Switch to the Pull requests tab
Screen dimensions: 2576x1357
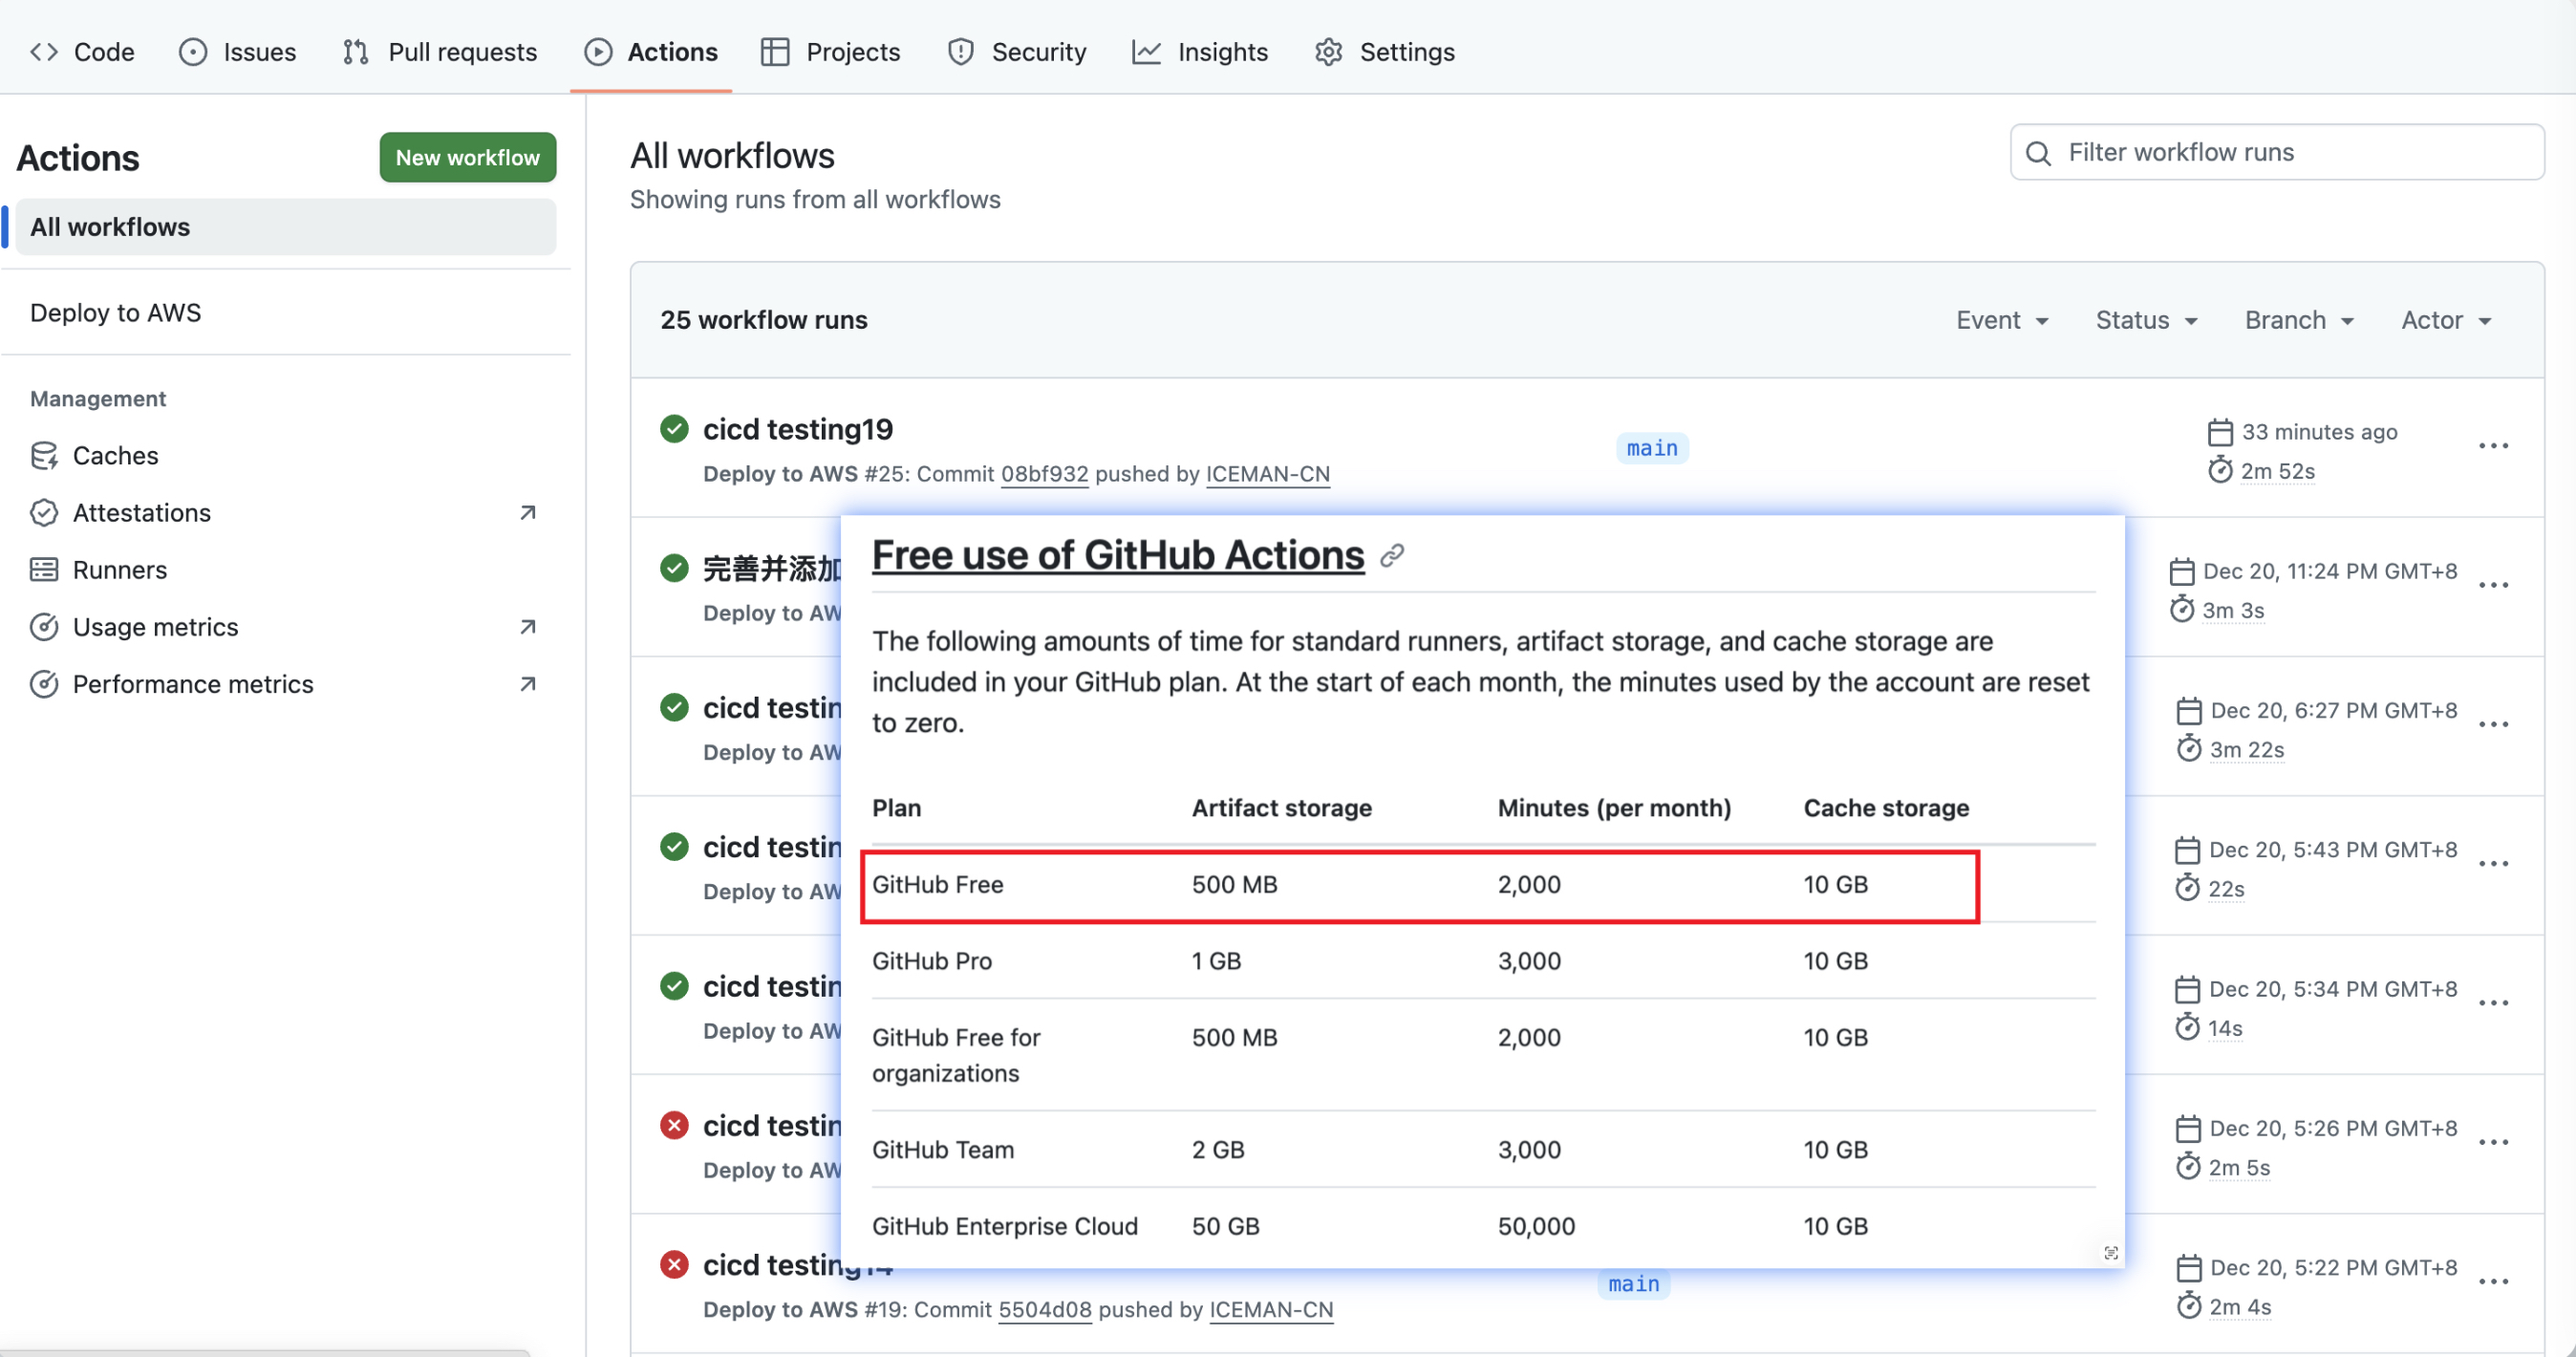[440, 52]
